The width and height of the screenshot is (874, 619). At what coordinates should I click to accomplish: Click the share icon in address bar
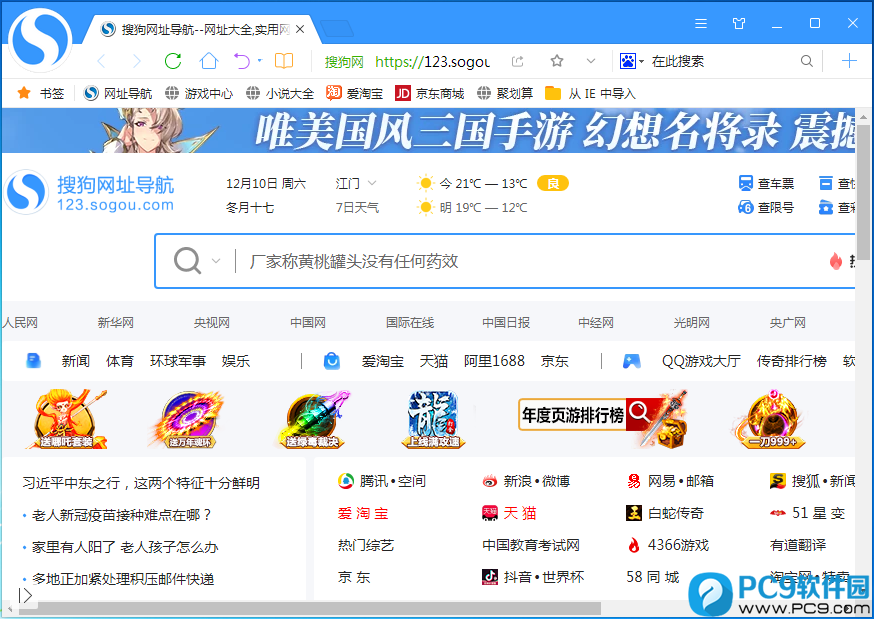click(x=518, y=61)
